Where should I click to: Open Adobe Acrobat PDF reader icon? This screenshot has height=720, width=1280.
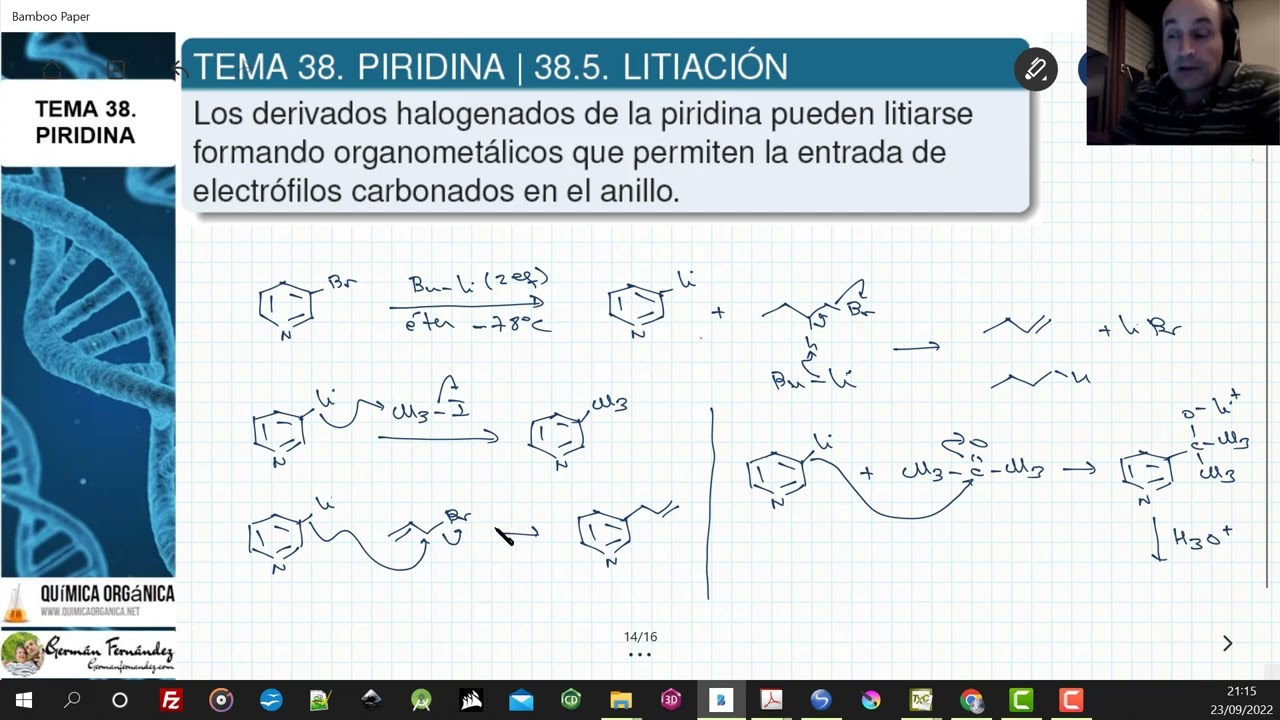(x=771, y=700)
